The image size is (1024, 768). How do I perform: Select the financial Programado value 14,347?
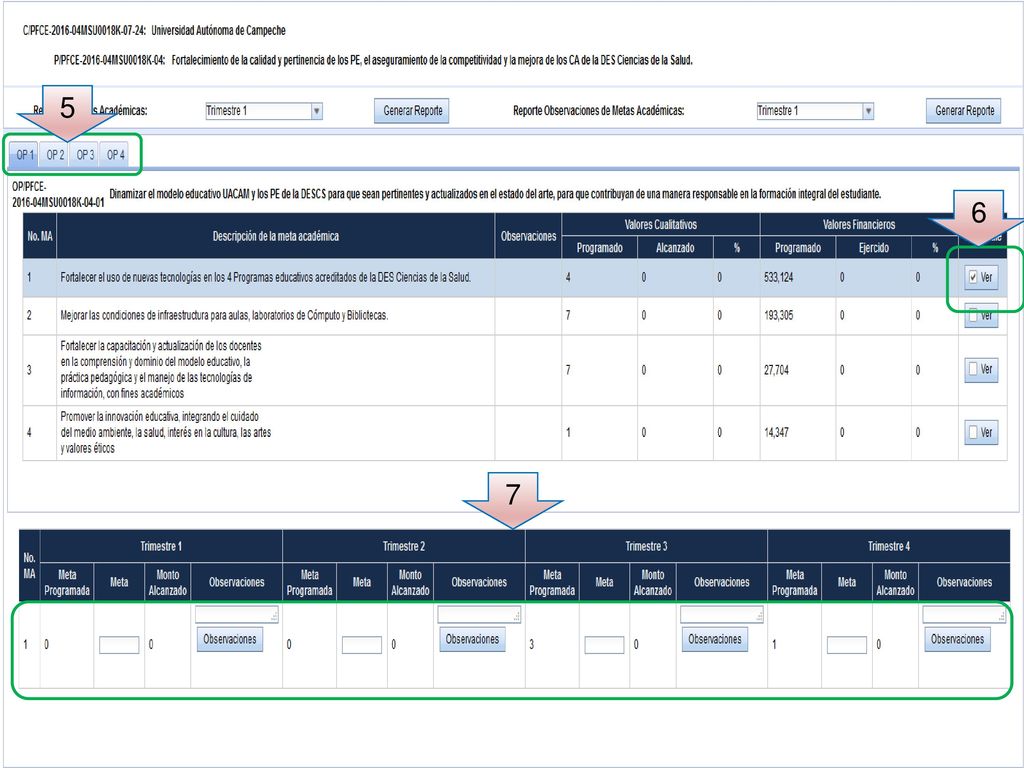776,432
